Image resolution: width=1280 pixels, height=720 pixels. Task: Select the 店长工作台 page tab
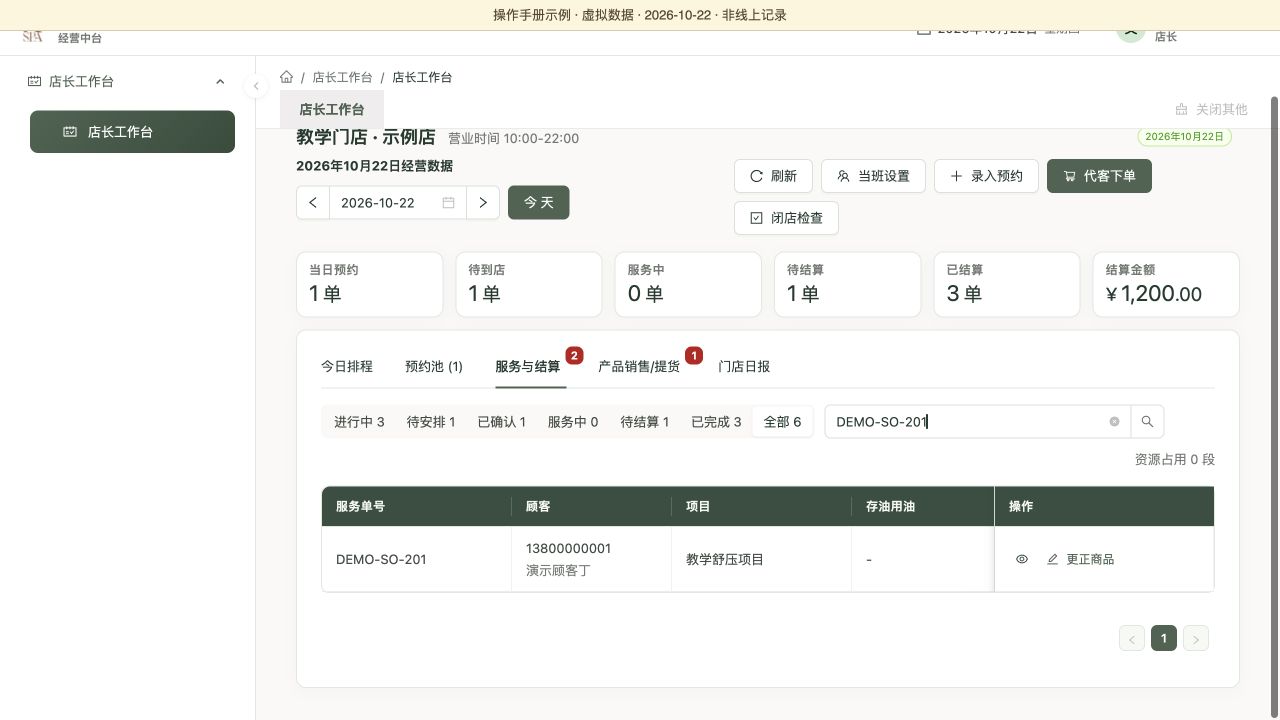(332, 109)
